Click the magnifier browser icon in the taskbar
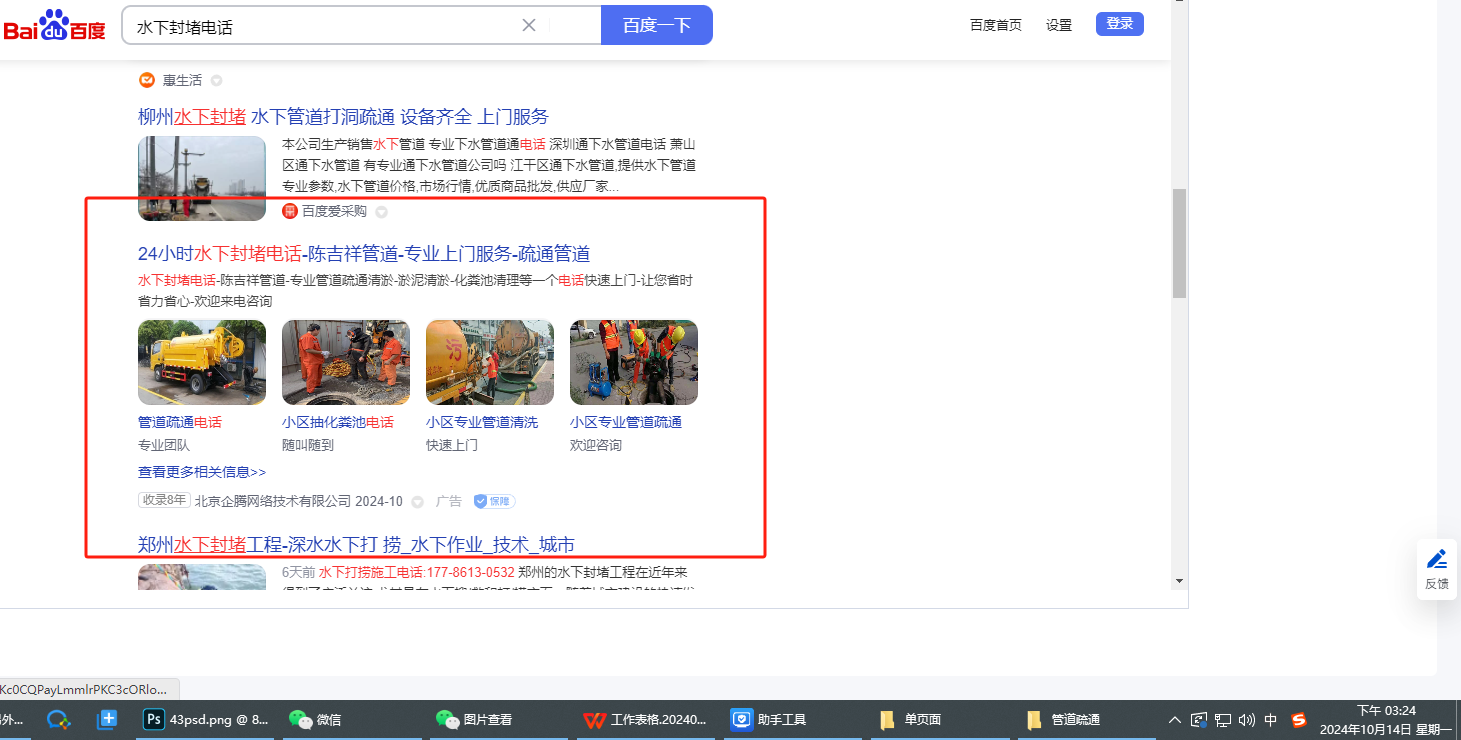Image resolution: width=1461 pixels, height=740 pixels. click(x=59, y=719)
